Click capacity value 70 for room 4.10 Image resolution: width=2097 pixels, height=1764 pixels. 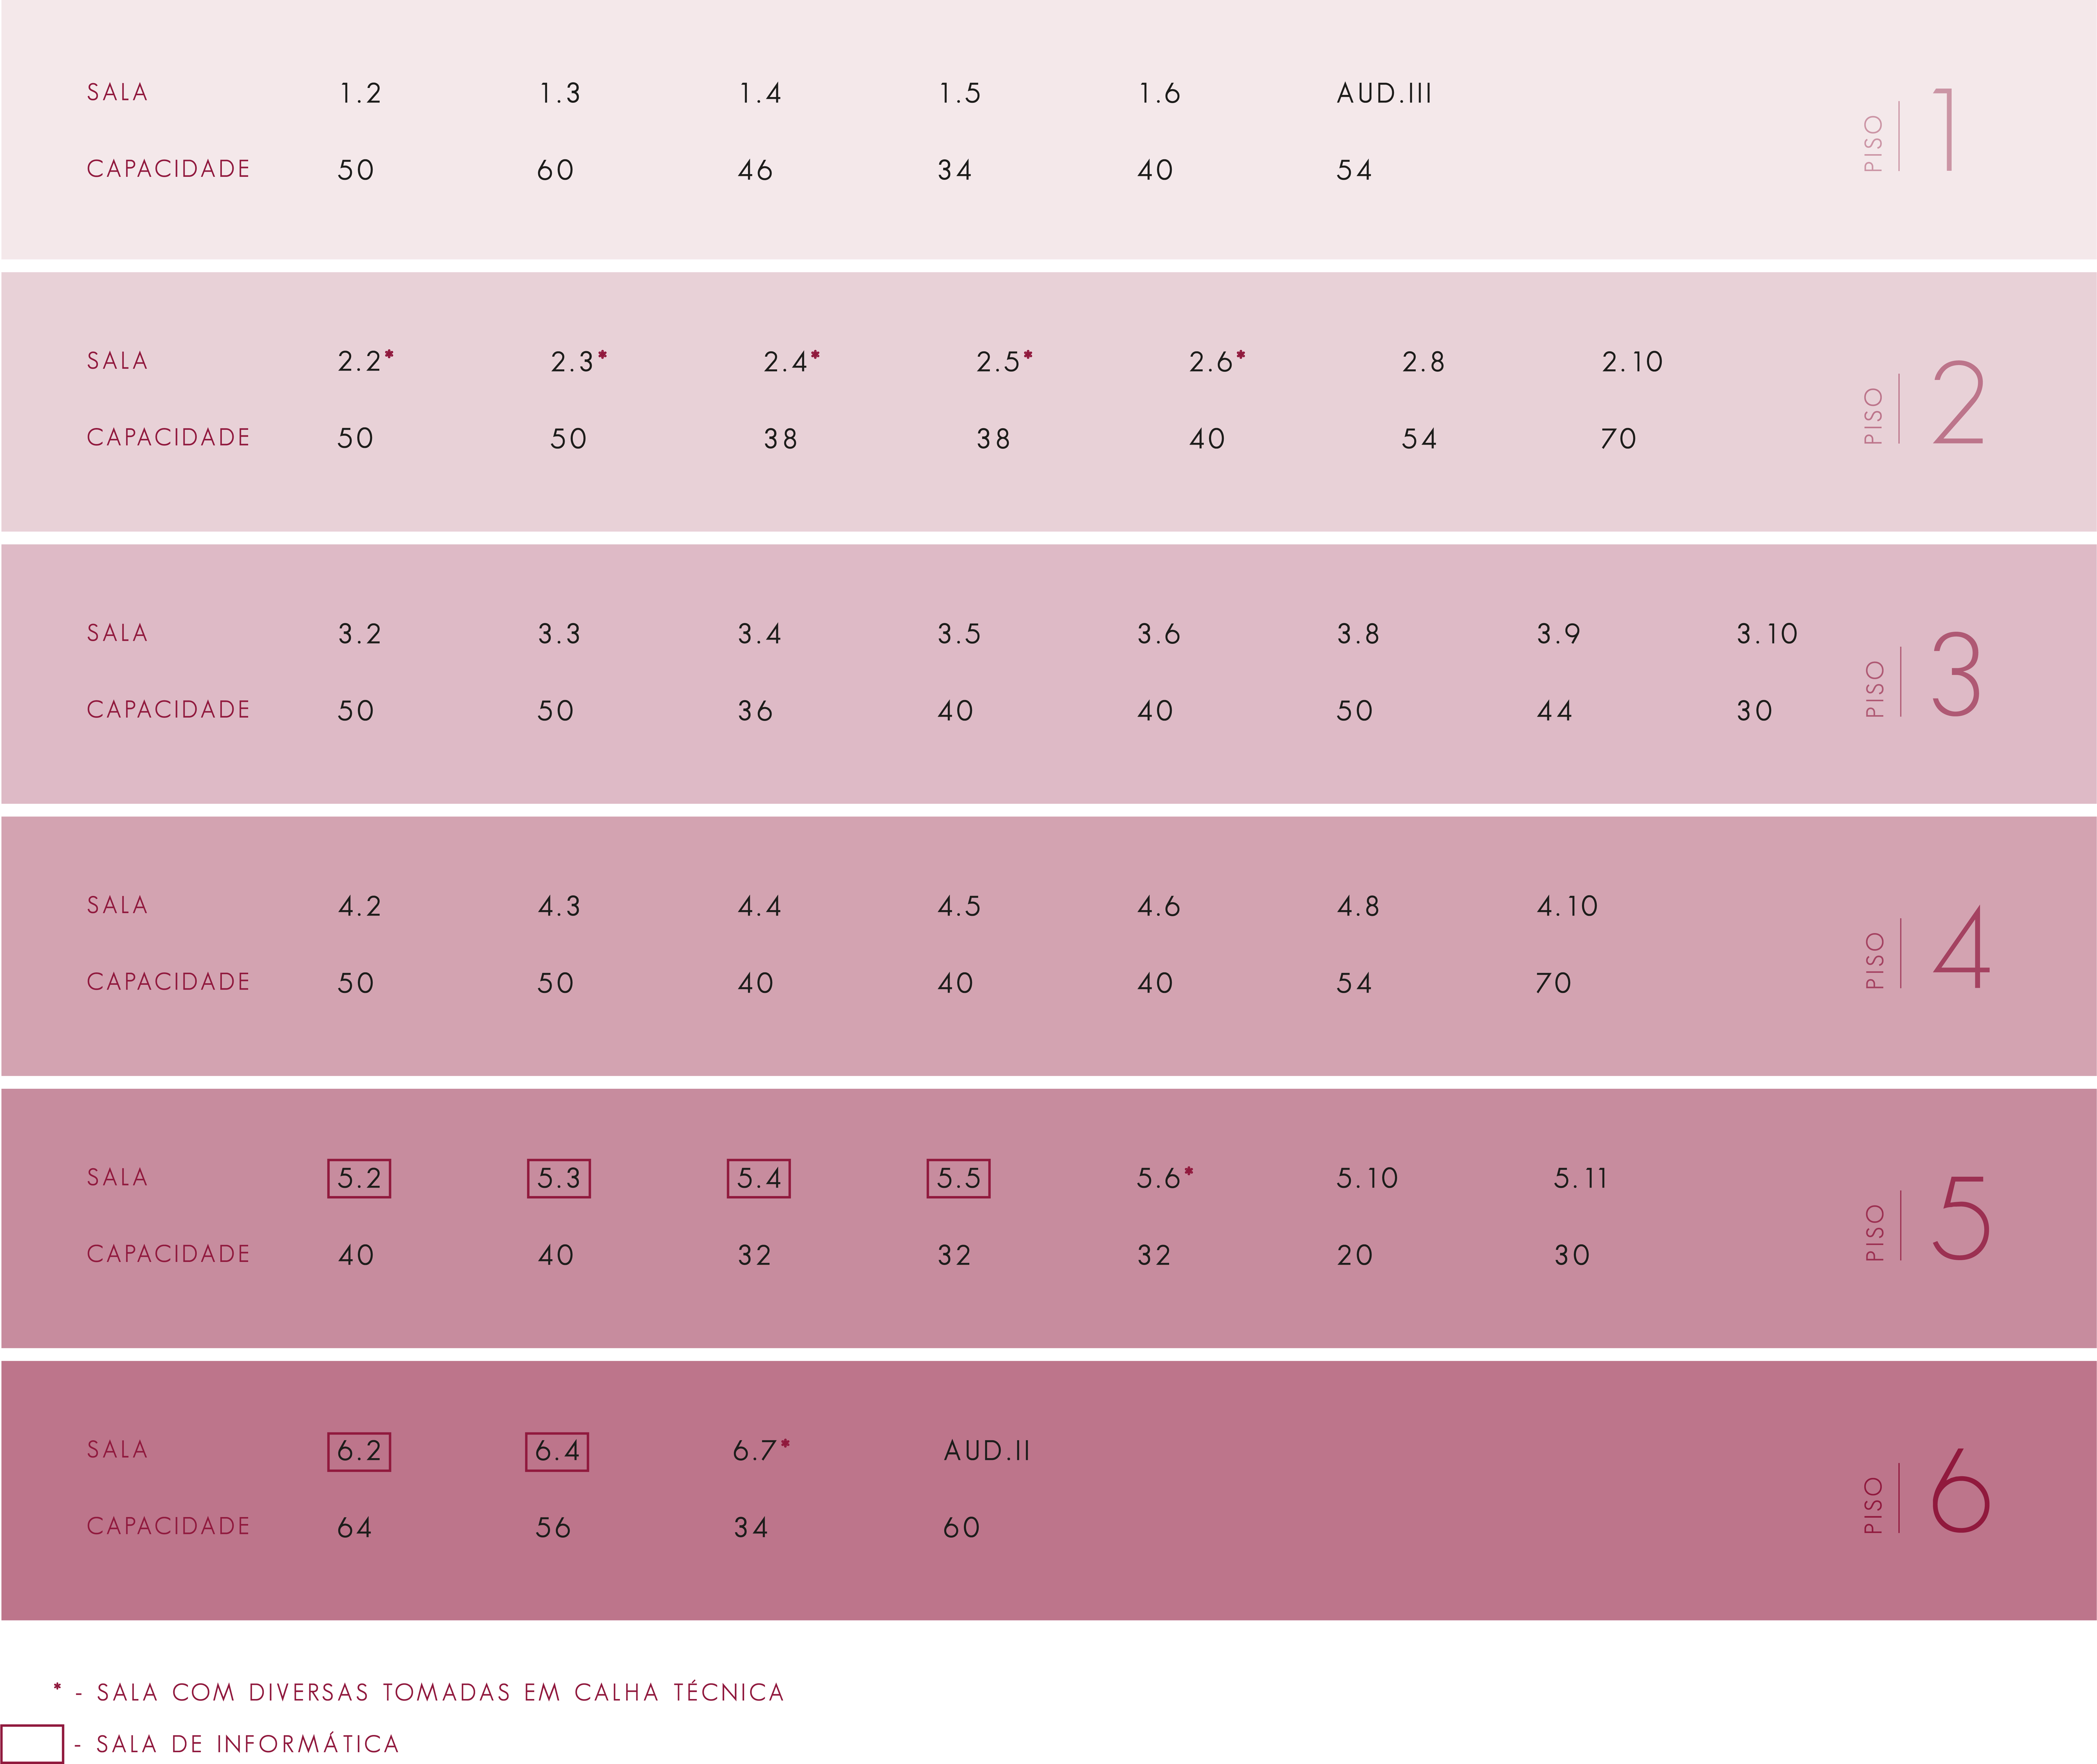(1553, 983)
